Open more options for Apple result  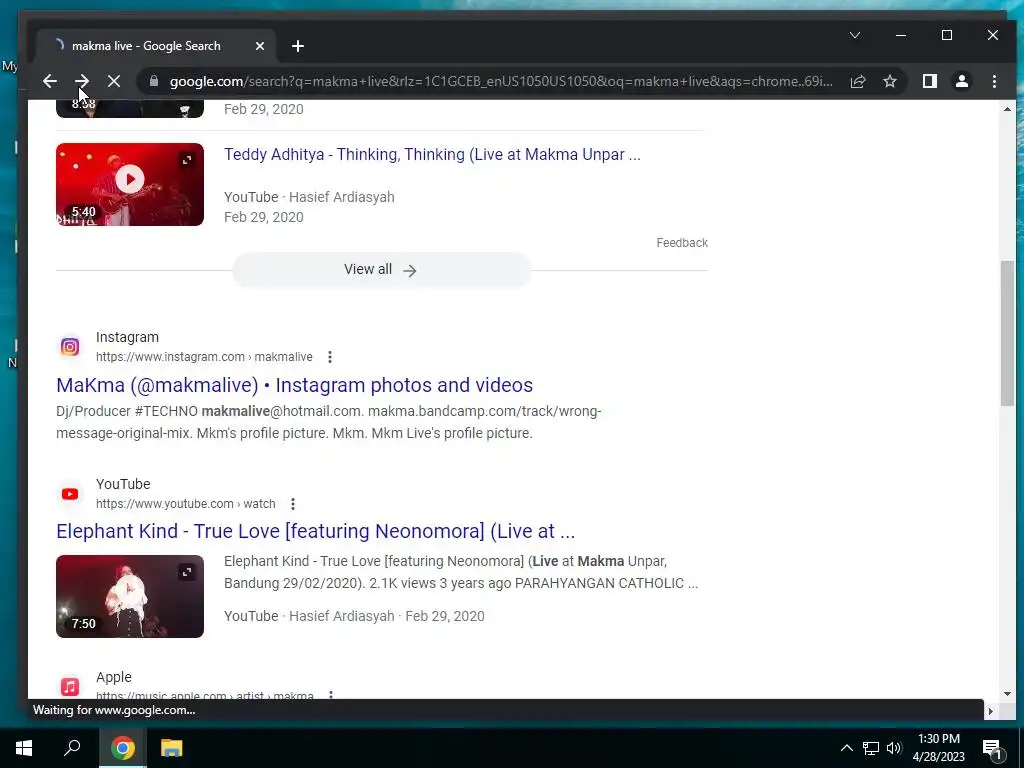(x=331, y=696)
